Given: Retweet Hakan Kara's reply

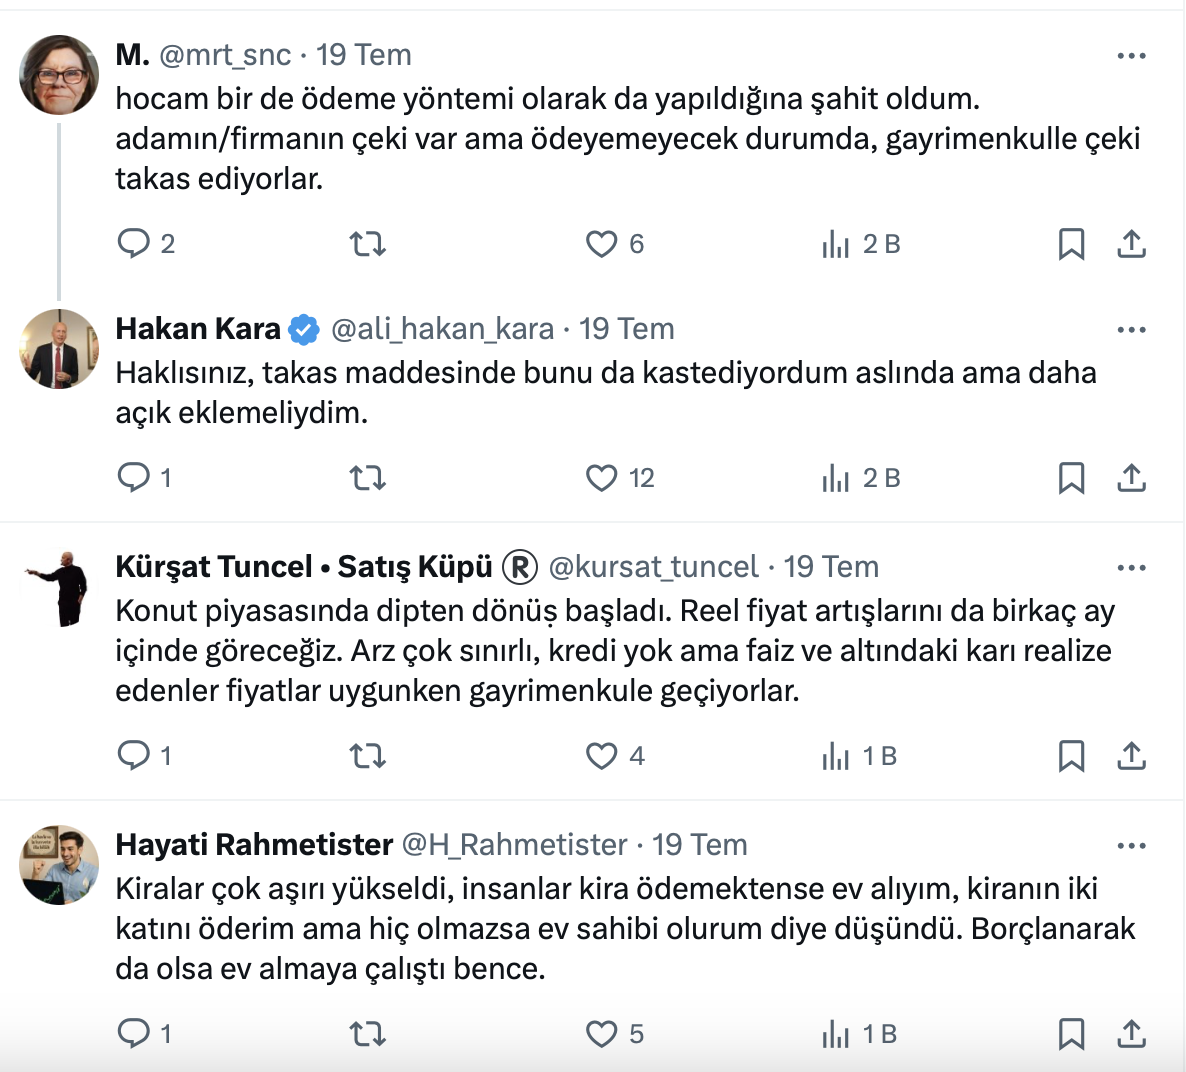Looking at the screenshot, I should pyautogui.click(x=368, y=478).
